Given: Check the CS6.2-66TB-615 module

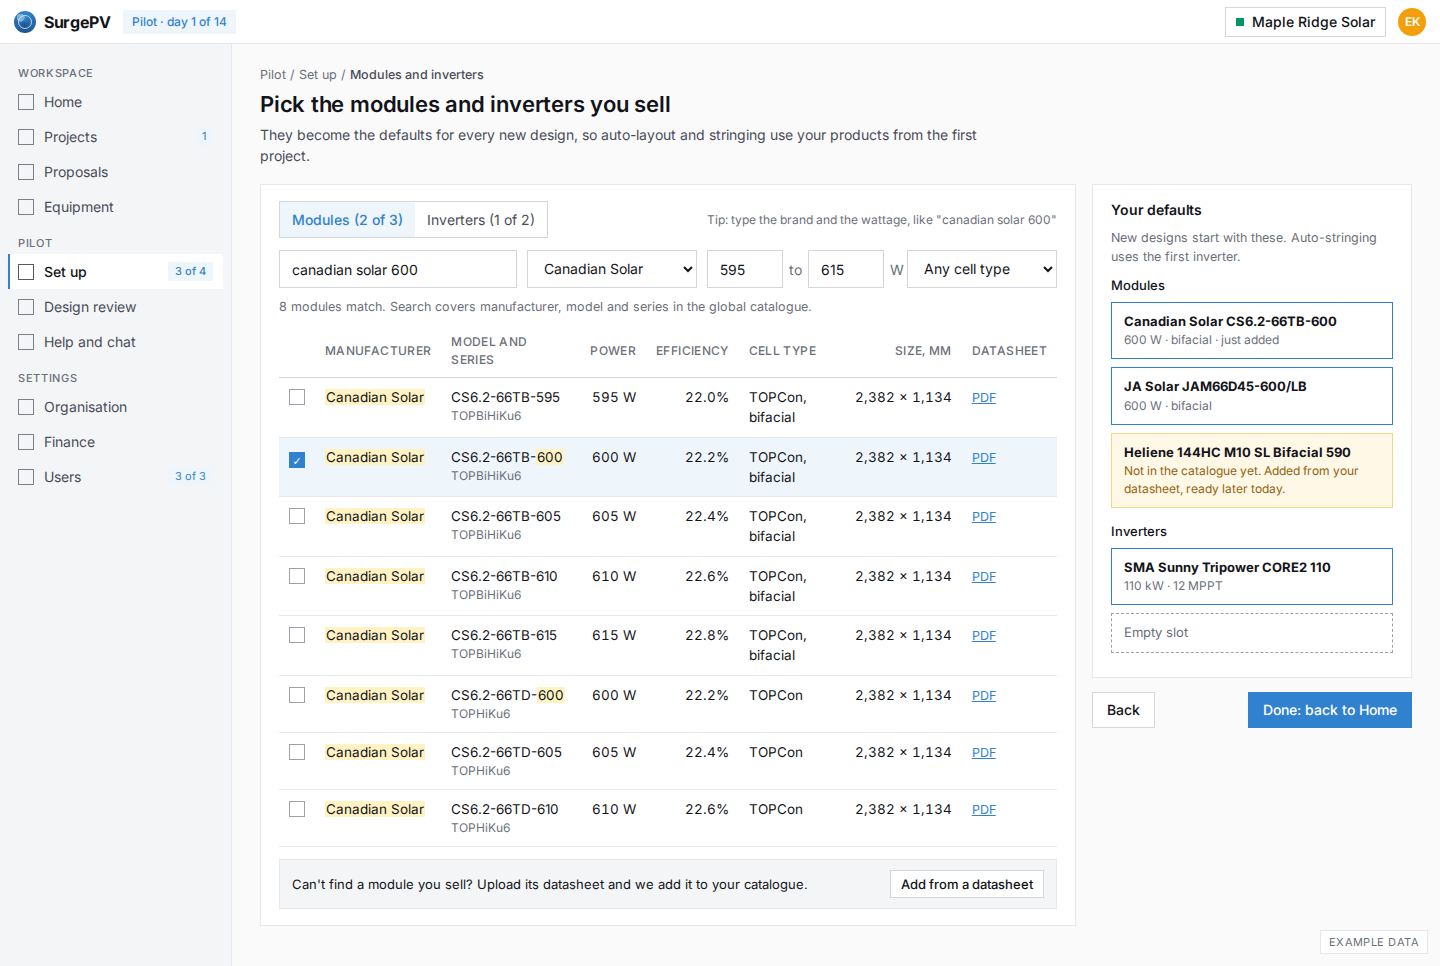Looking at the screenshot, I should coord(297,635).
